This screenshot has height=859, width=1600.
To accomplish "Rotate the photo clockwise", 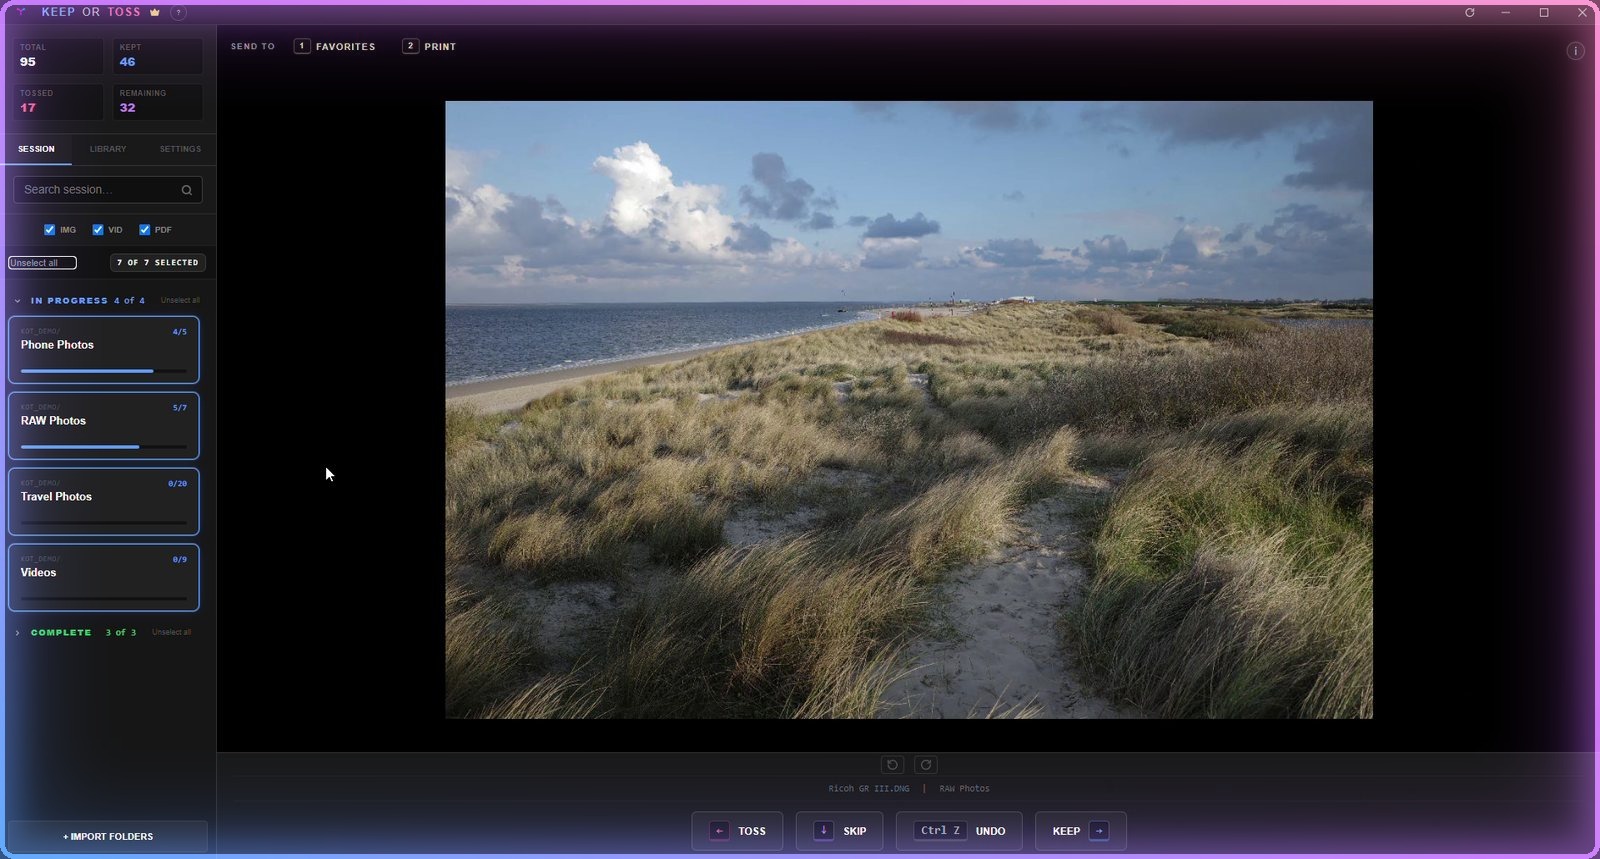I will (x=926, y=765).
